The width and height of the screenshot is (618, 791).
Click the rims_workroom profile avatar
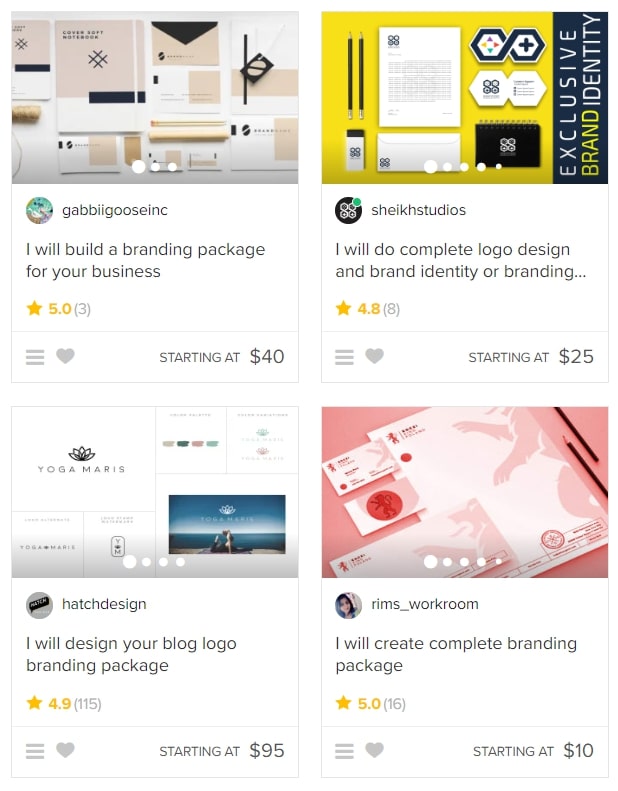pyautogui.click(x=348, y=605)
